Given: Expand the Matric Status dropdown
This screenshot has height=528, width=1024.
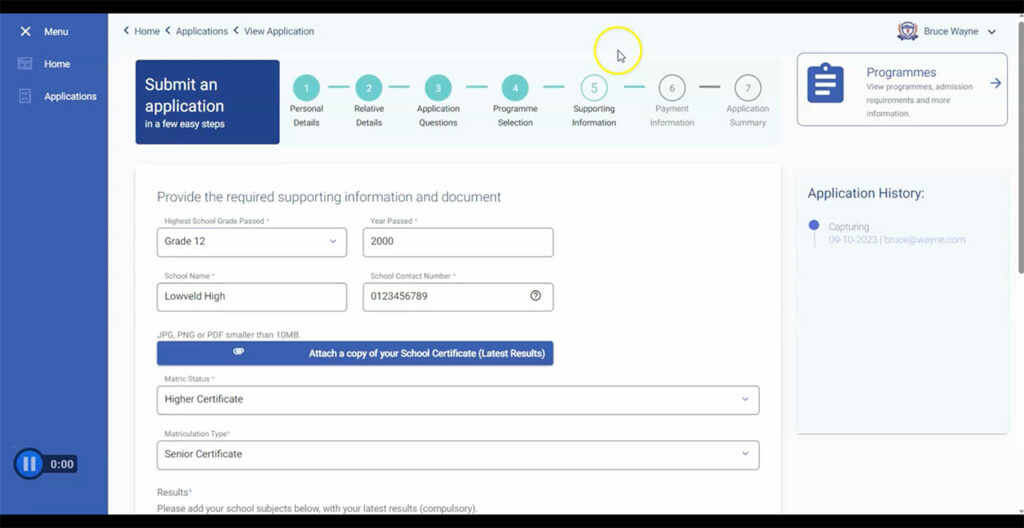Looking at the screenshot, I should coord(745,399).
